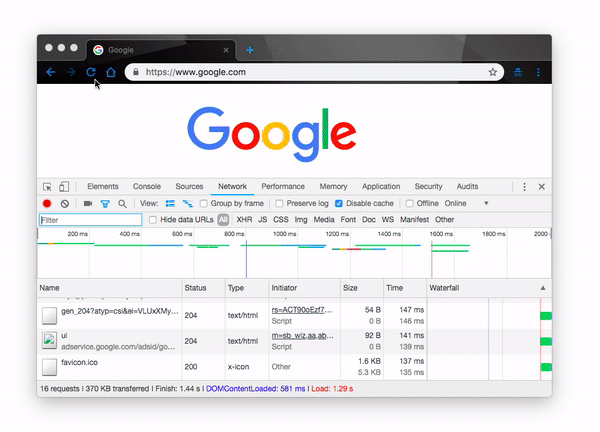Select the Network tab
The height and width of the screenshot is (432, 600).
tap(232, 187)
